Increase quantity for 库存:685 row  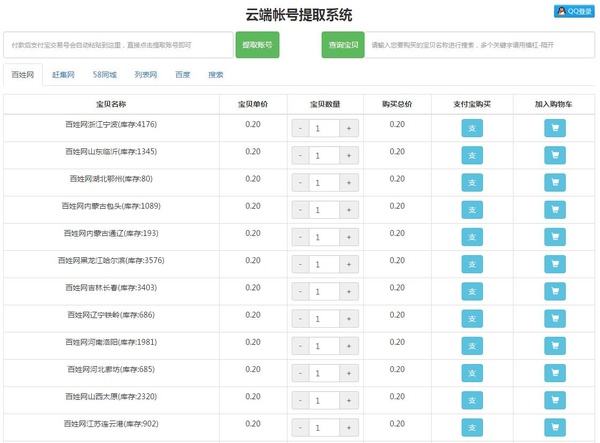(349, 373)
